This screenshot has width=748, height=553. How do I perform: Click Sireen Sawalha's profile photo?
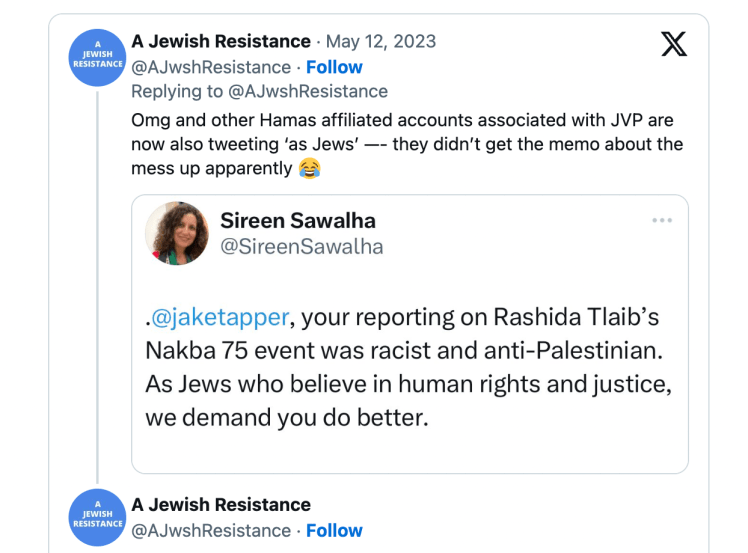coord(176,233)
